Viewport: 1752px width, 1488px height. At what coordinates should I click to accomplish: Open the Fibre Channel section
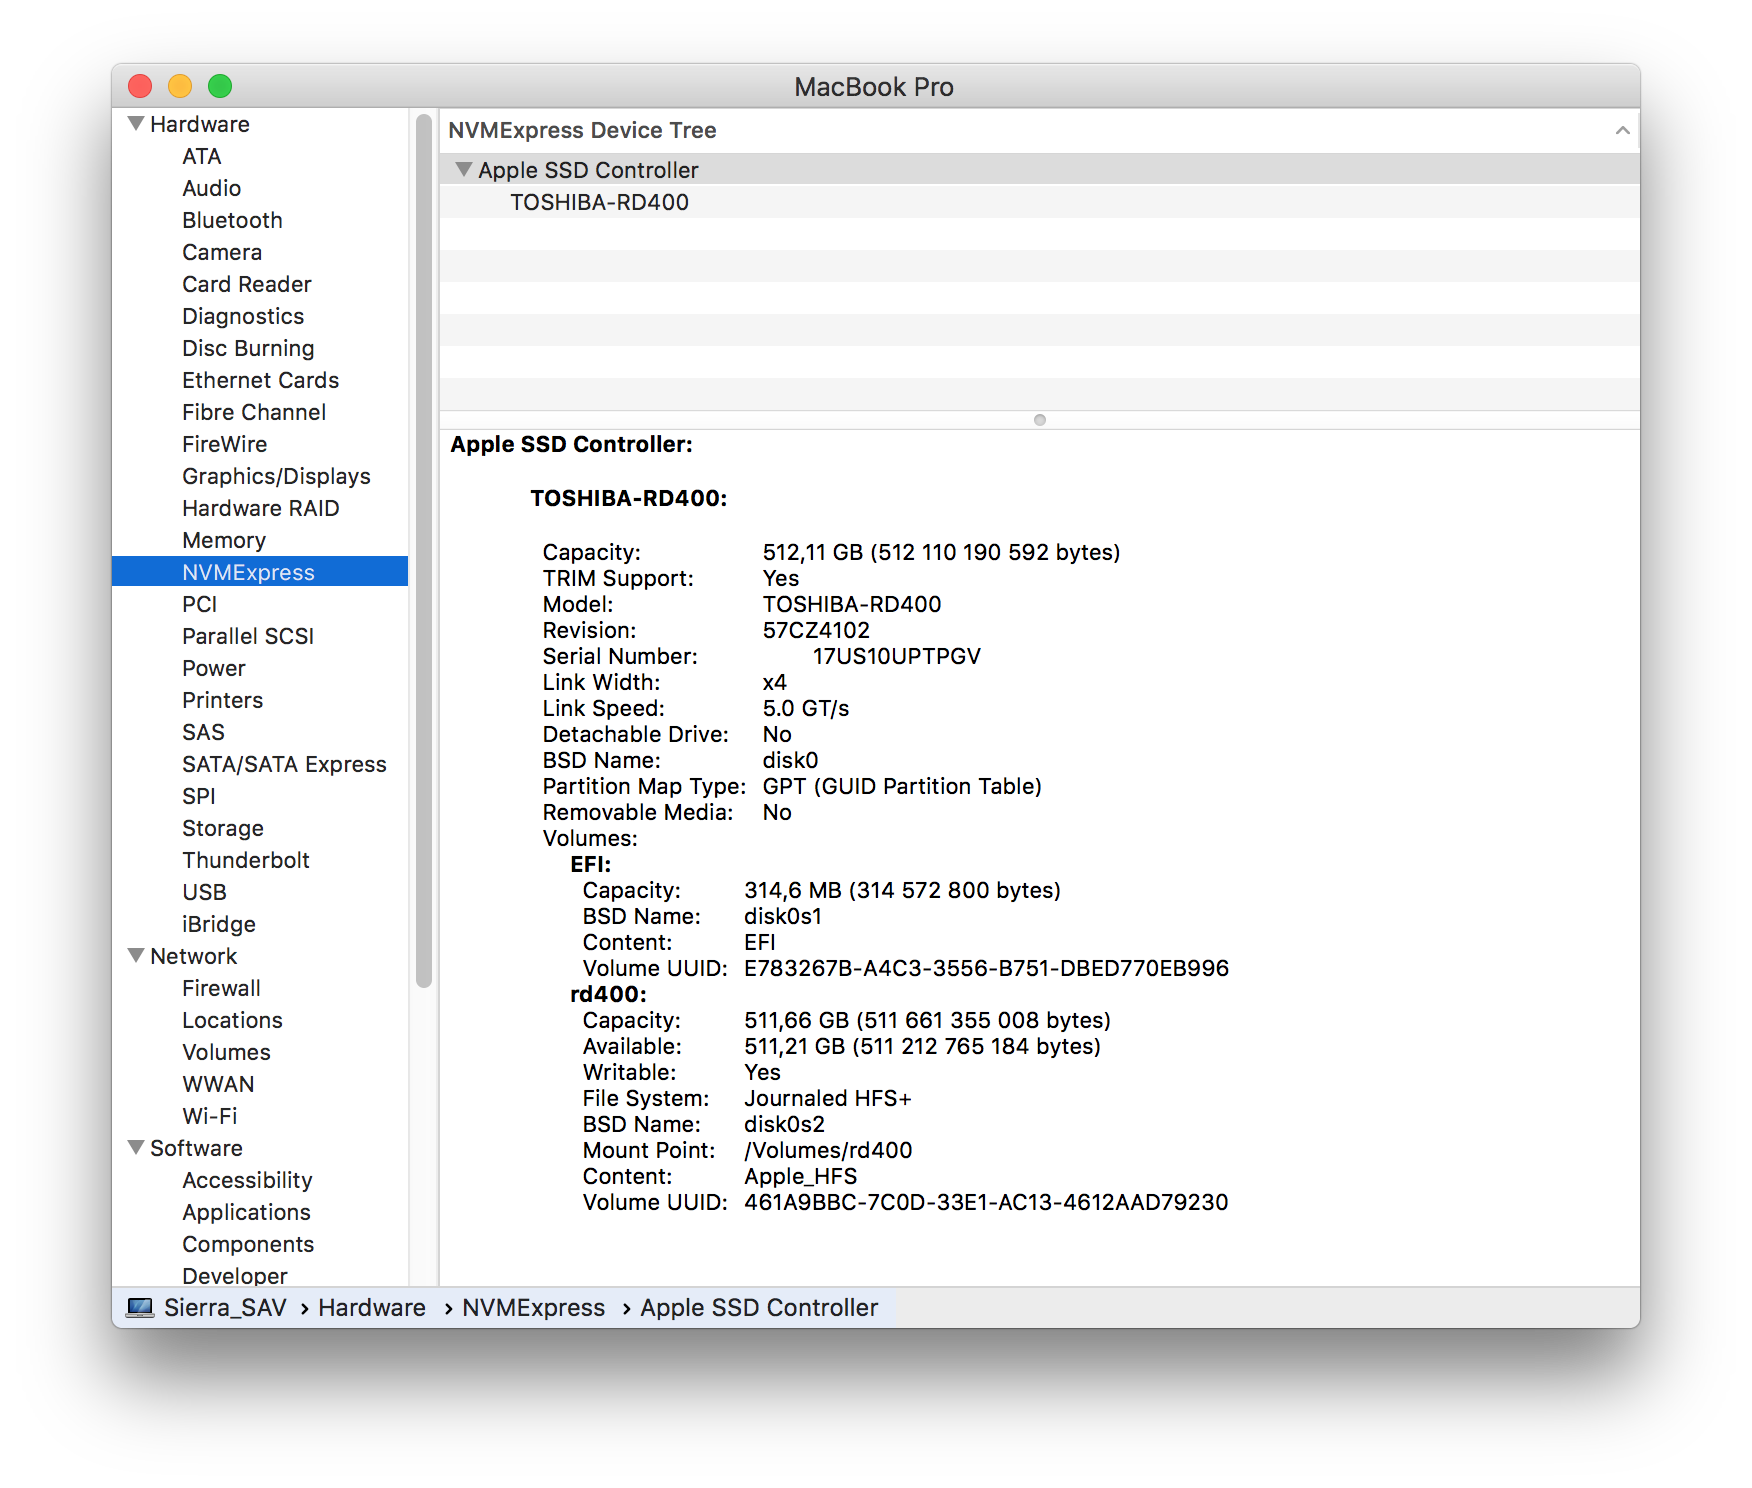coord(254,412)
